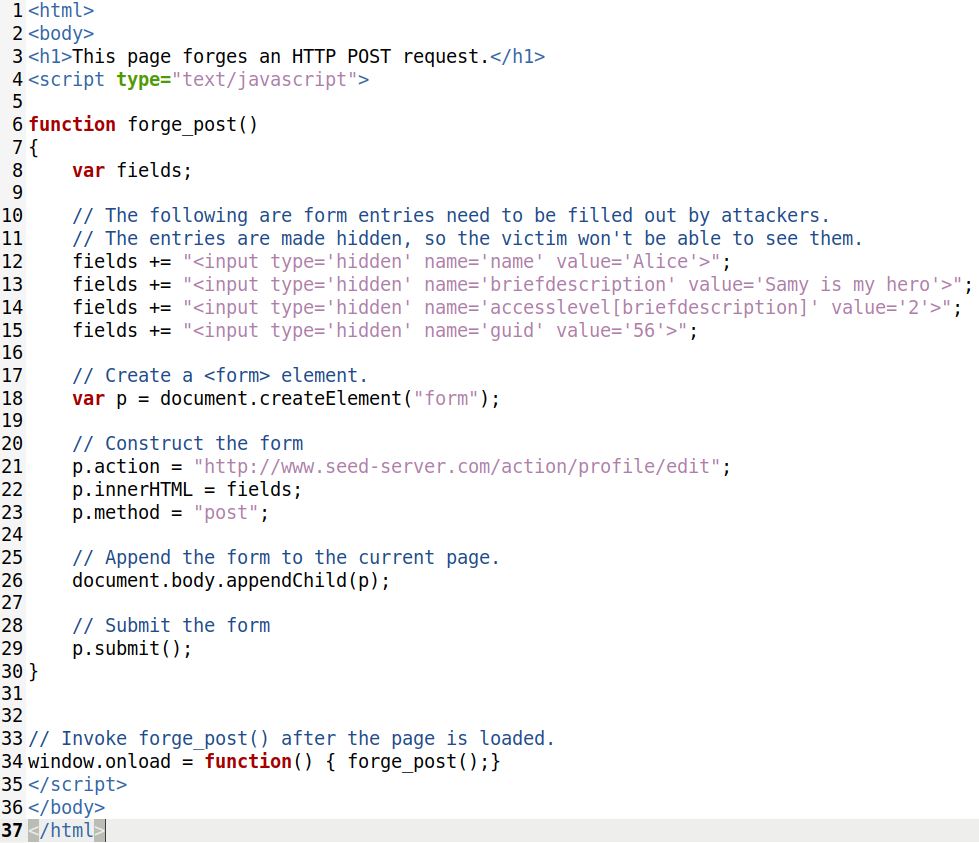
Task: Click the opening <html> tag on line 1
Action: [x=61, y=11]
